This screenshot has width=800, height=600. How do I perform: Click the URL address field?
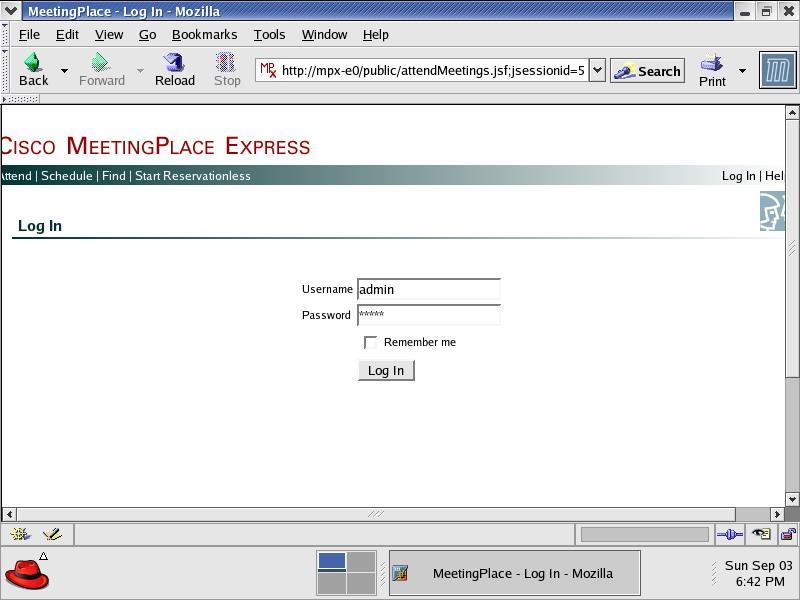coord(433,70)
